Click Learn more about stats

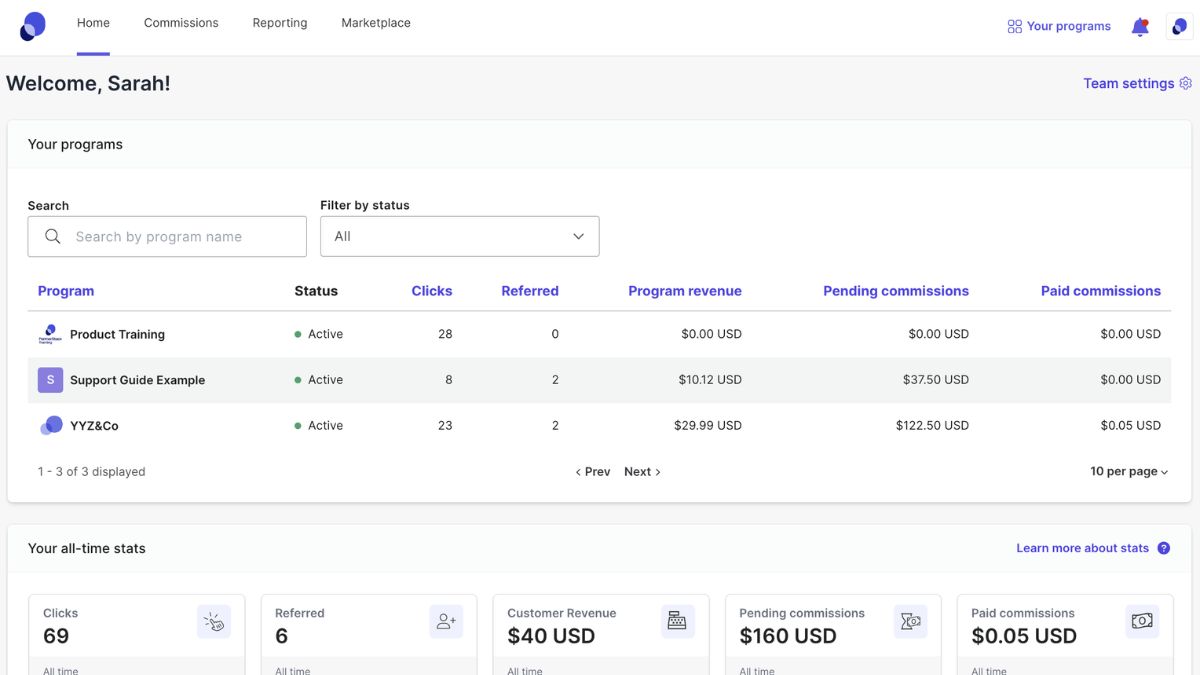[x=1082, y=548]
